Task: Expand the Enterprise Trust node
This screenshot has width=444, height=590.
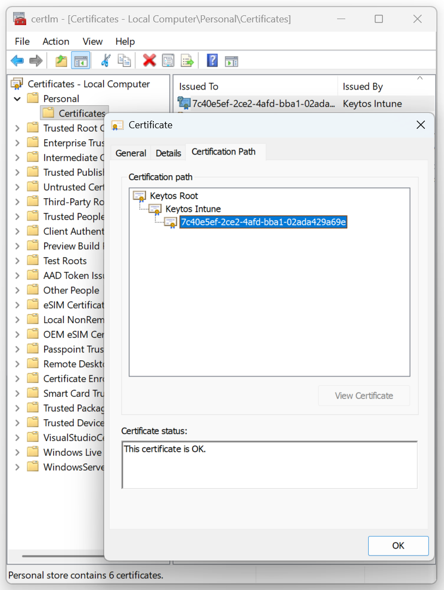Action: tap(17, 143)
